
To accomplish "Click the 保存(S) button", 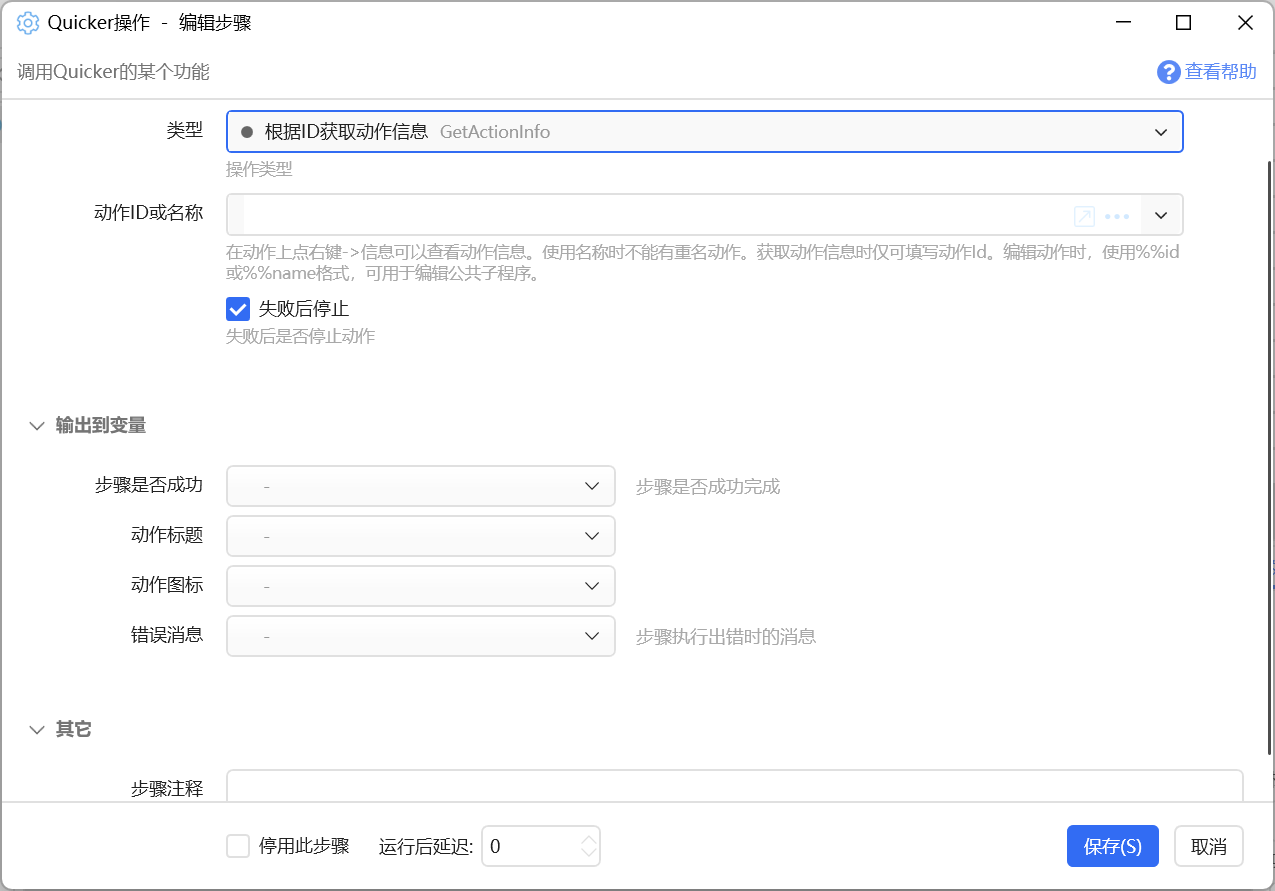I will click(1112, 846).
